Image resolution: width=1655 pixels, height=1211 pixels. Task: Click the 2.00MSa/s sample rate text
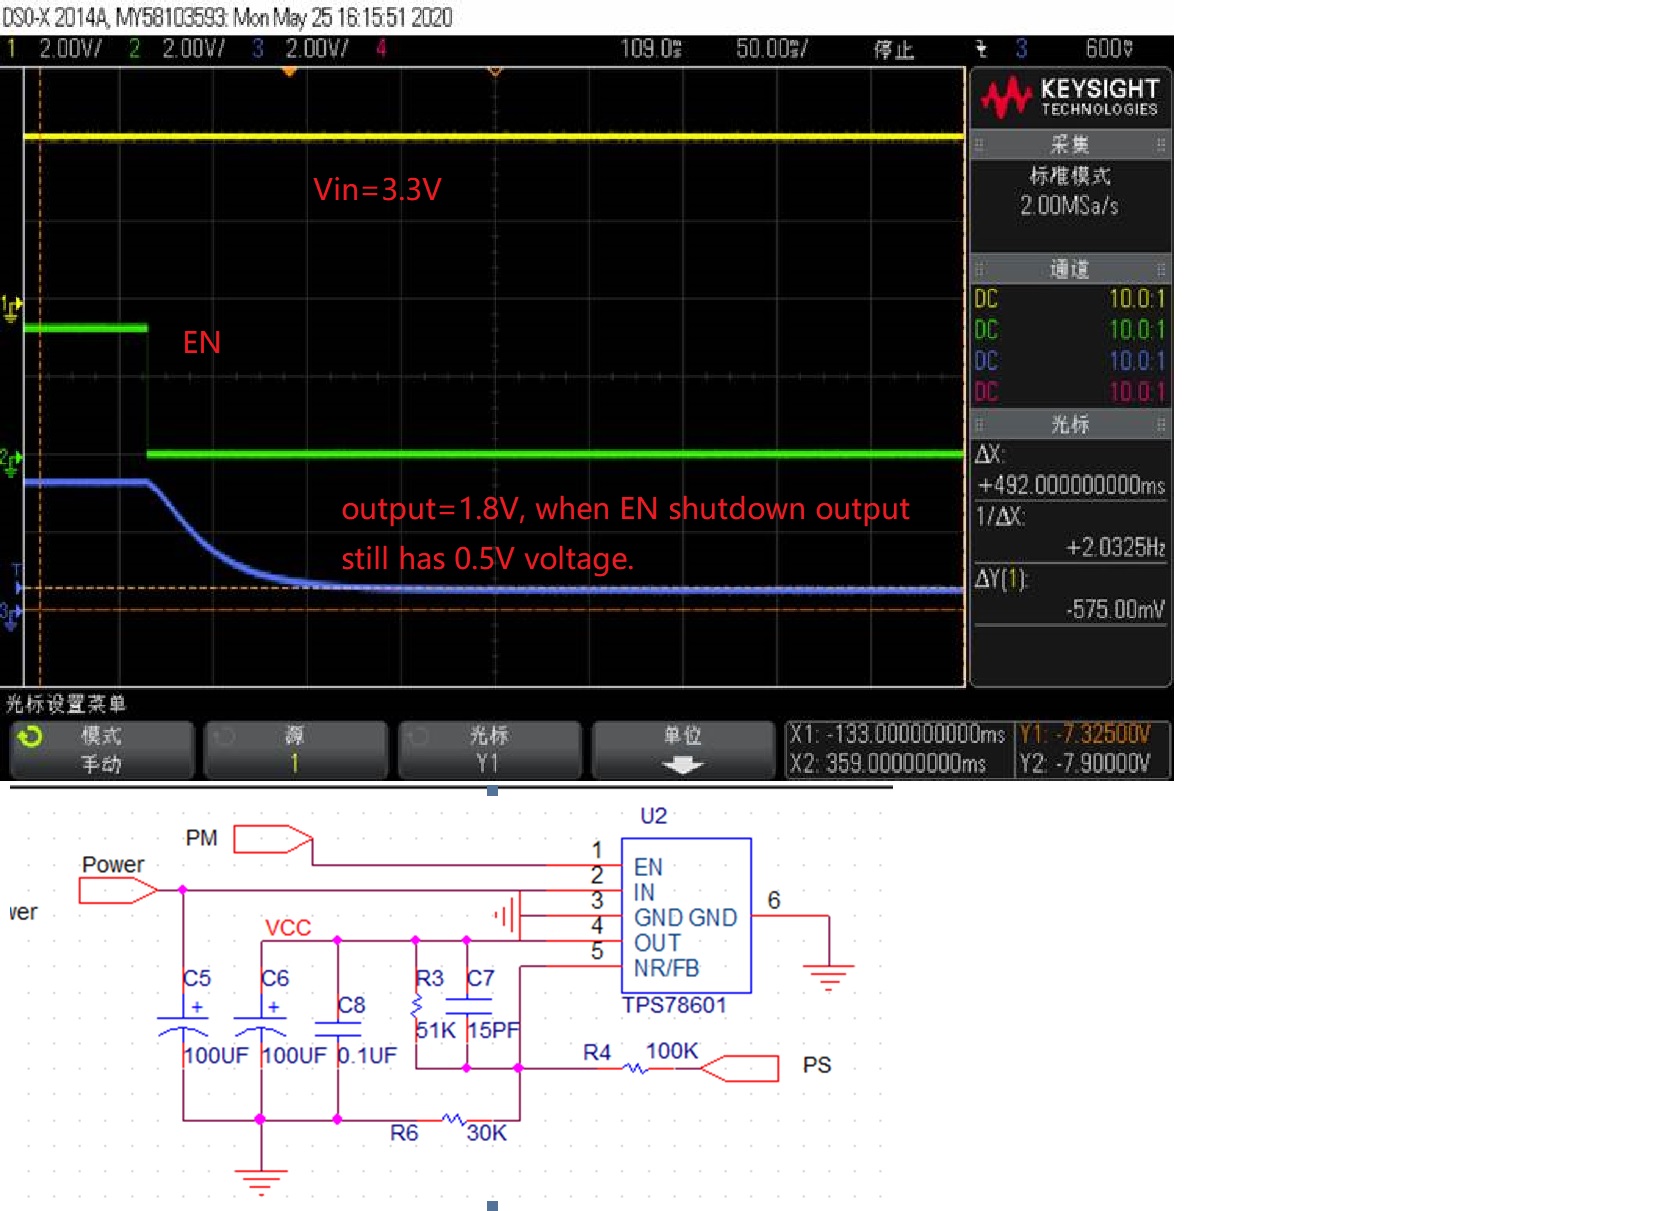coord(1069,205)
